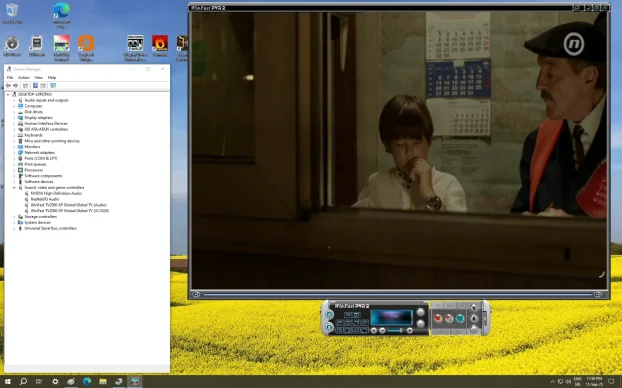Screen dimensions: 622x388
Task: Click the seek bar below the video
Action: click(x=397, y=294)
